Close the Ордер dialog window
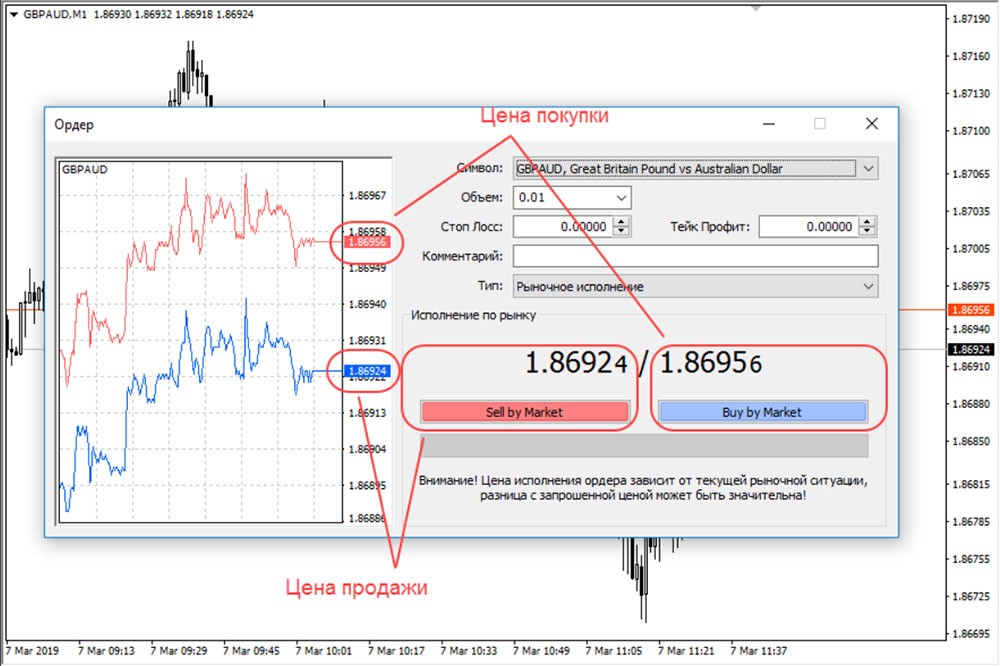This screenshot has height=666, width=1000. (872, 124)
